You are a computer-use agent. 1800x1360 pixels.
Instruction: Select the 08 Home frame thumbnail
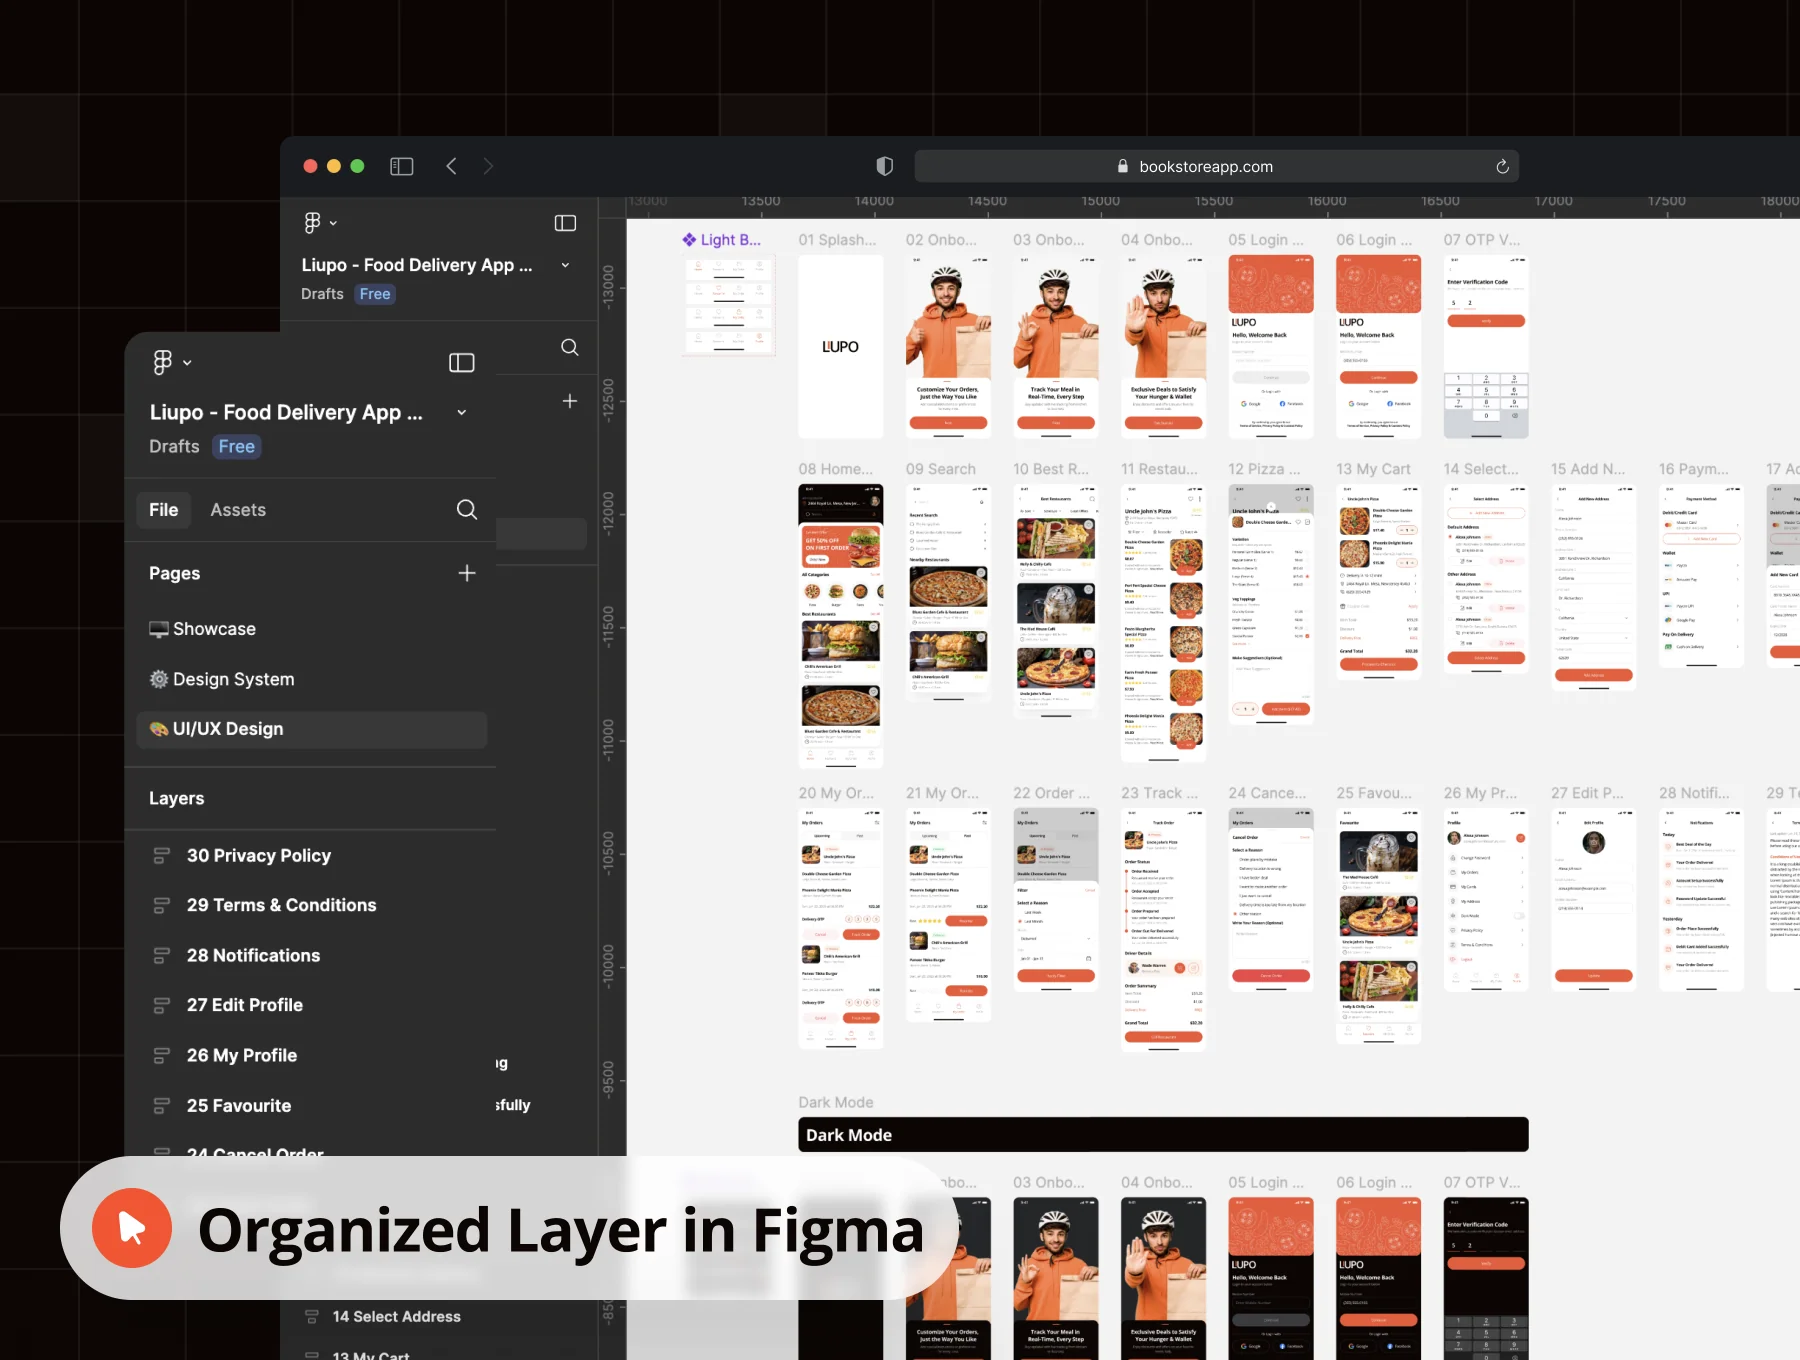tap(840, 626)
